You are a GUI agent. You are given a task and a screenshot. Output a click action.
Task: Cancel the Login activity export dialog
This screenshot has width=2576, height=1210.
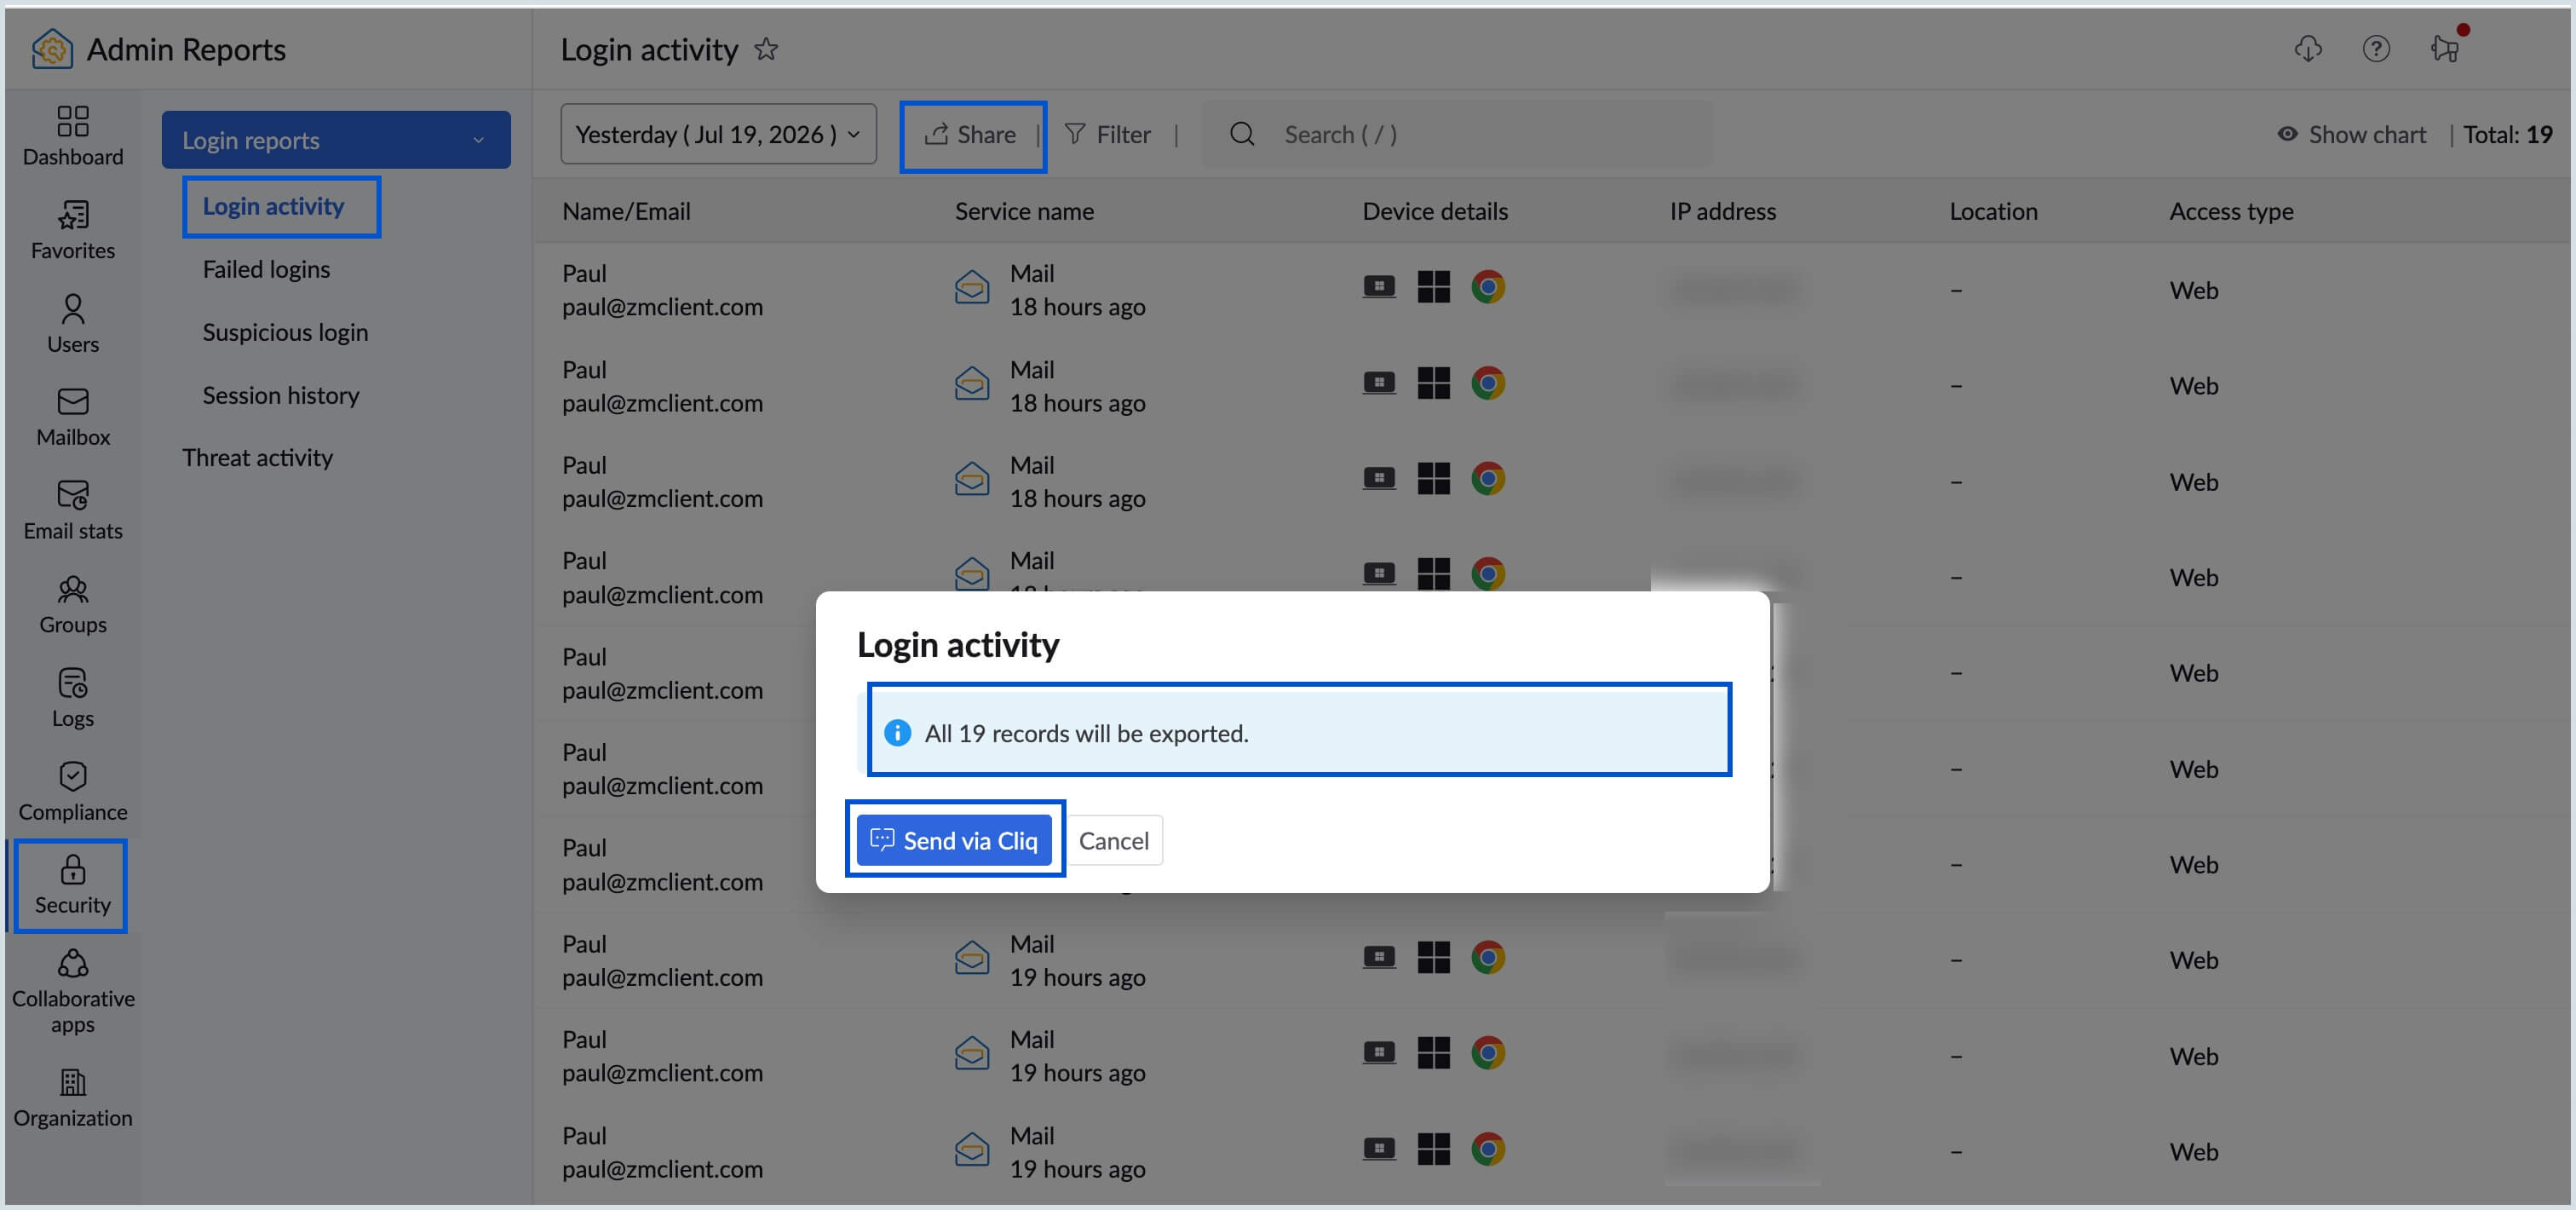[x=1114, y=840]
